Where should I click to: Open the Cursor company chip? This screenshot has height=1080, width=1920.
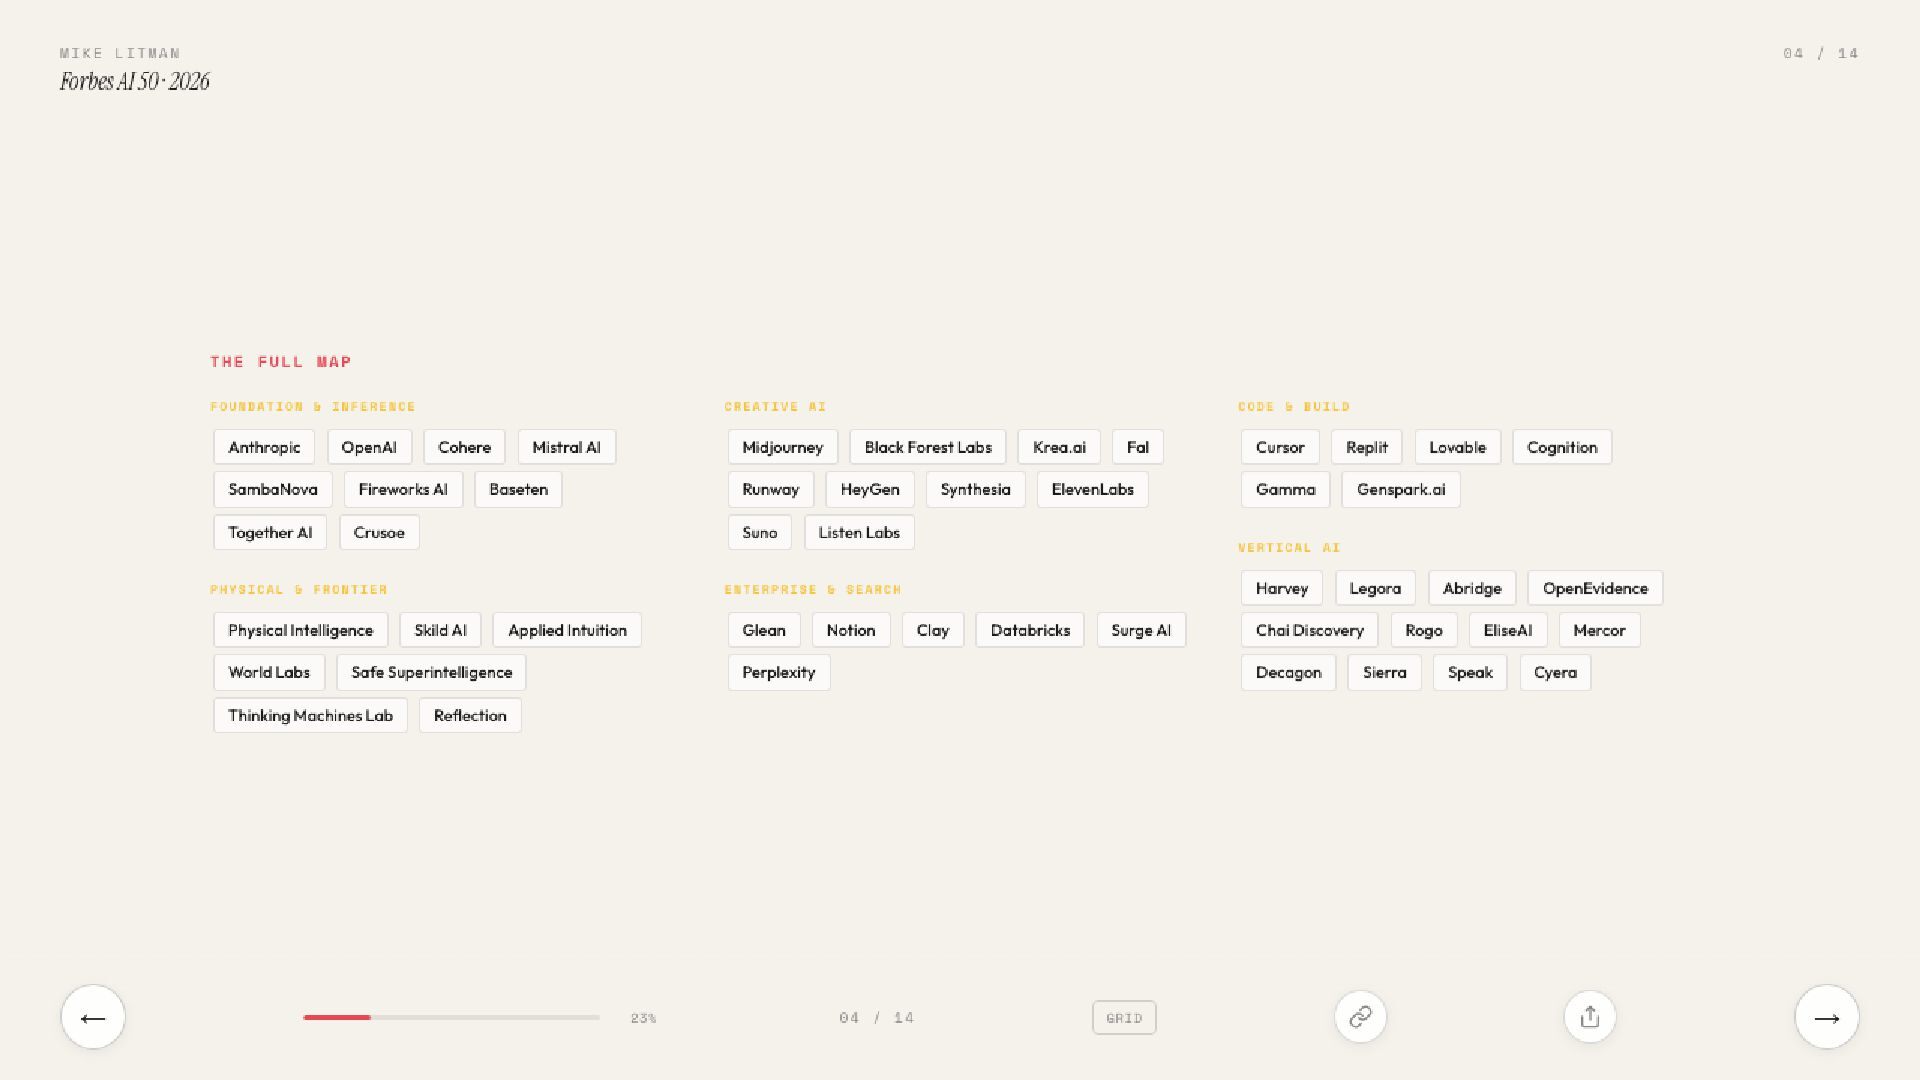pos(1280,447)
